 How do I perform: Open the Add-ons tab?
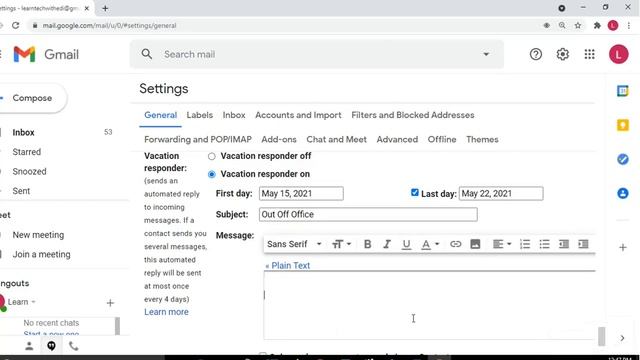[279, 140]
